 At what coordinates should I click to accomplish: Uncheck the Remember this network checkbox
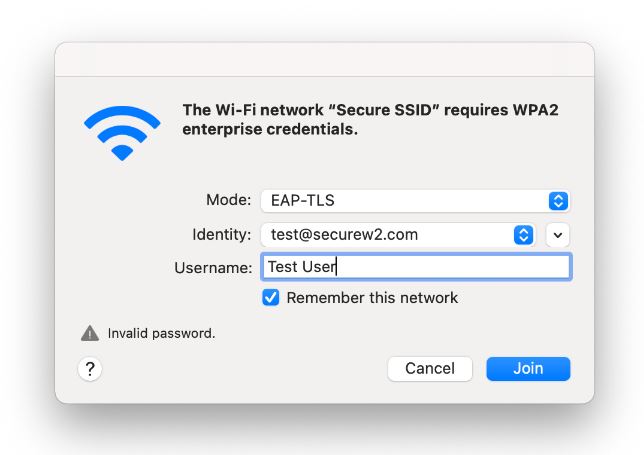tap(271, 298)
